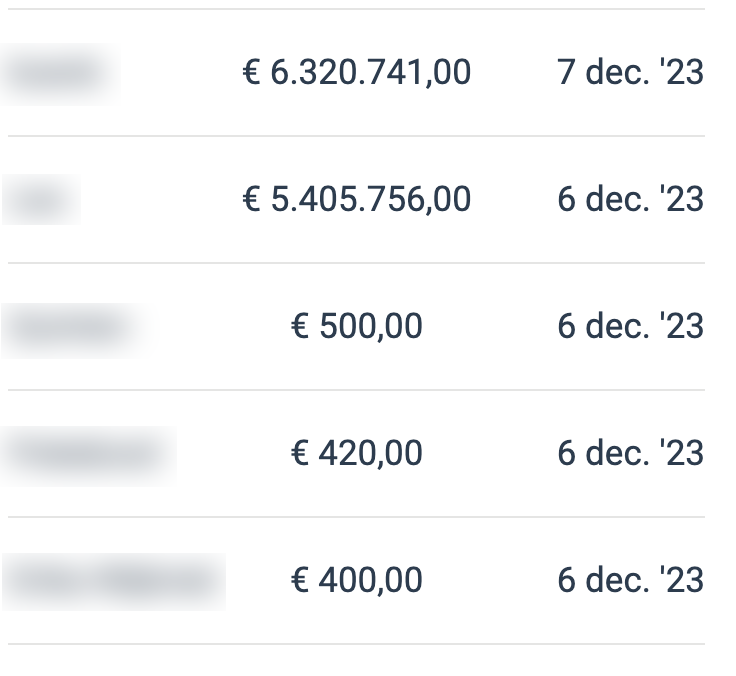The width and height of the screenshot is (736, 676).
Task: Click the date next to € 500,00
Action: click(x=630, y=327)
